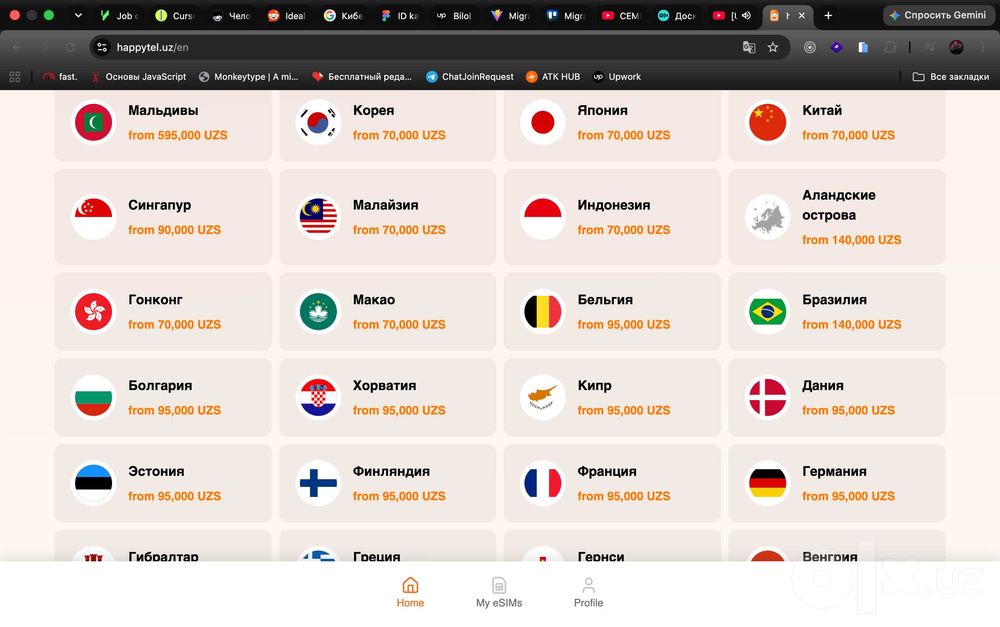This screenshot has height=627, width=1000.
Task: Open the apps grid icon in bookmarks bar
Action: click(15, 77)
